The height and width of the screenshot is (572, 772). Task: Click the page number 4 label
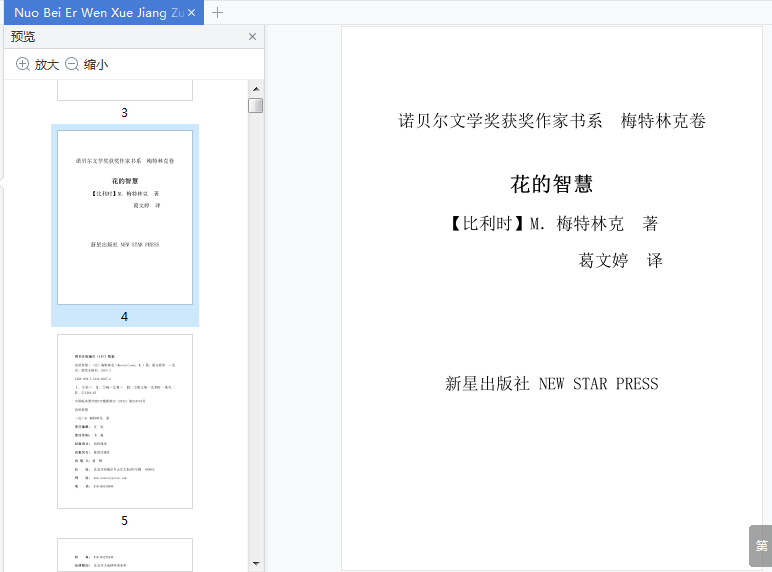(125, 317)
